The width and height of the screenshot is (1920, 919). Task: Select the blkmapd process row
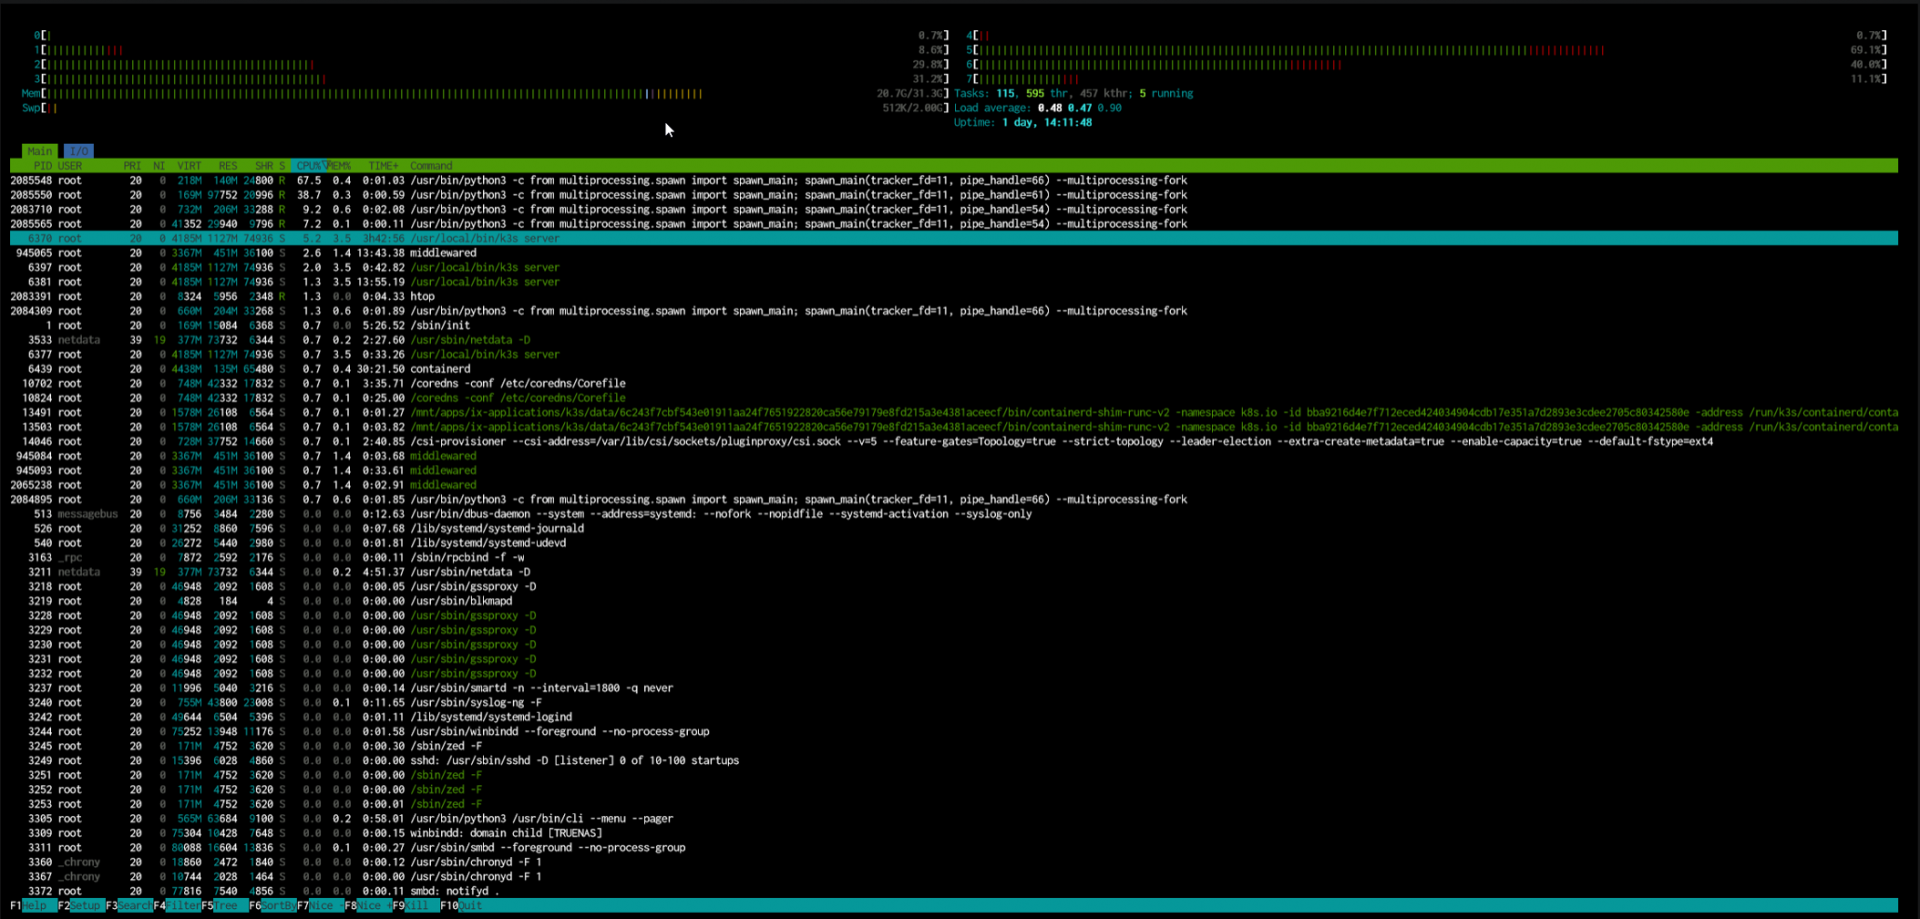(954, 601)
